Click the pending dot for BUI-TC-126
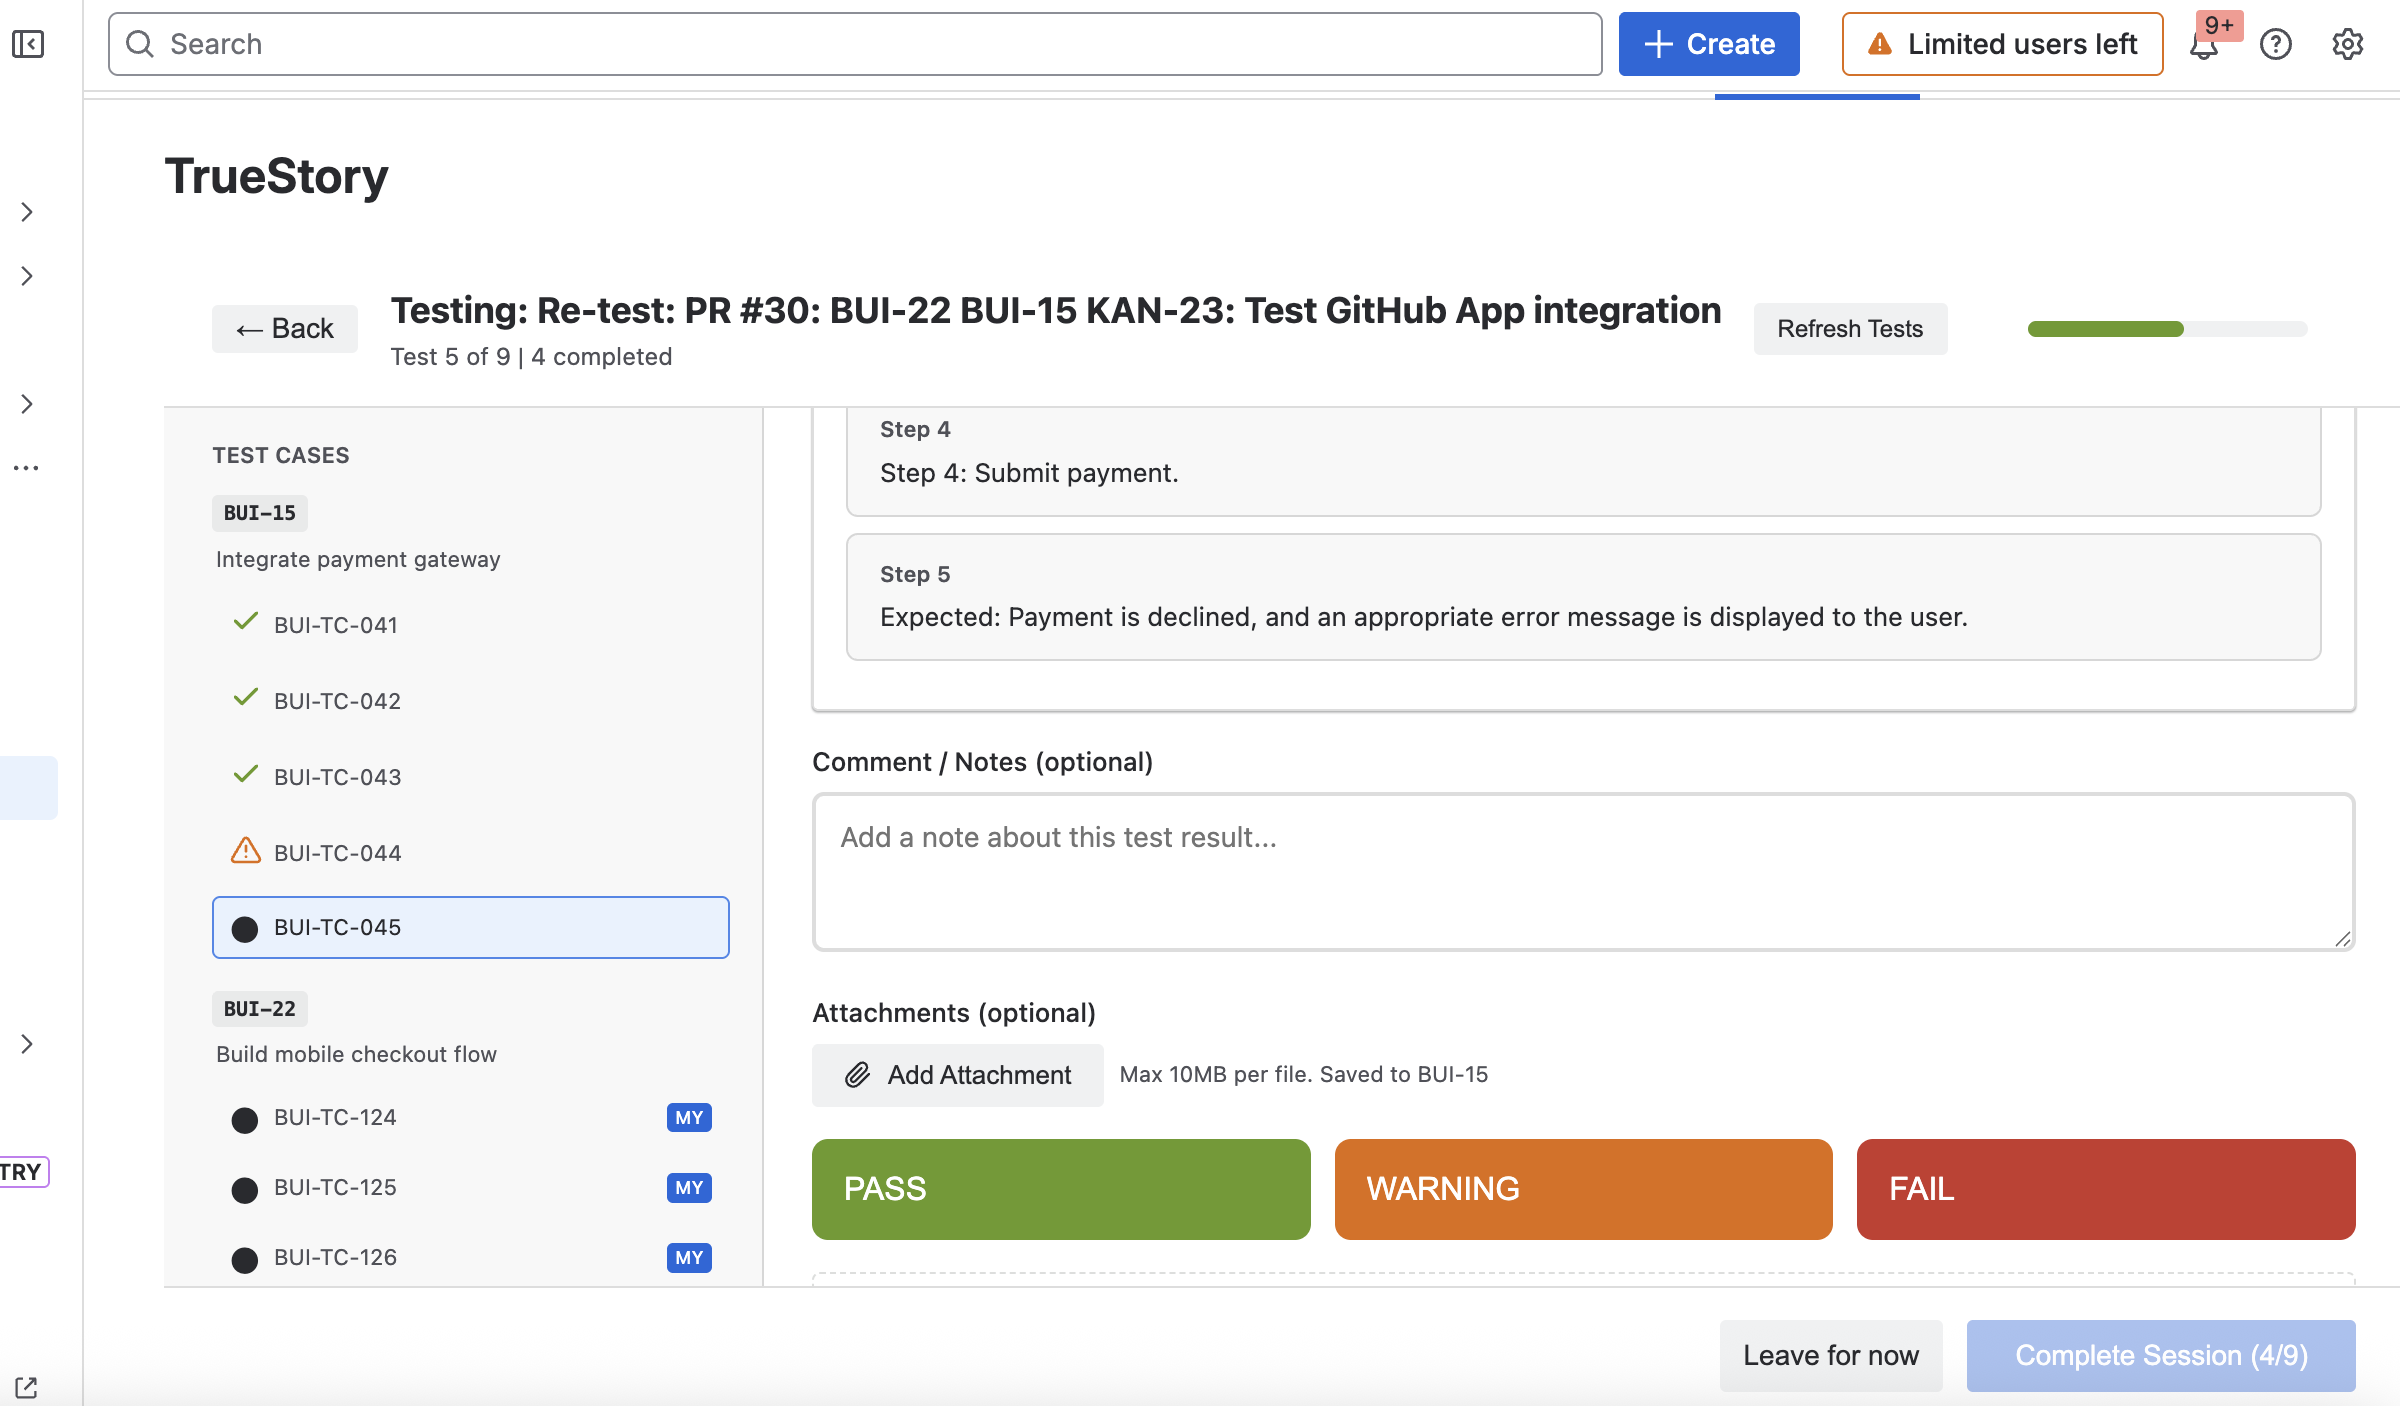This screenshot has width=2400, height=1406. [x=245, y=1259]
